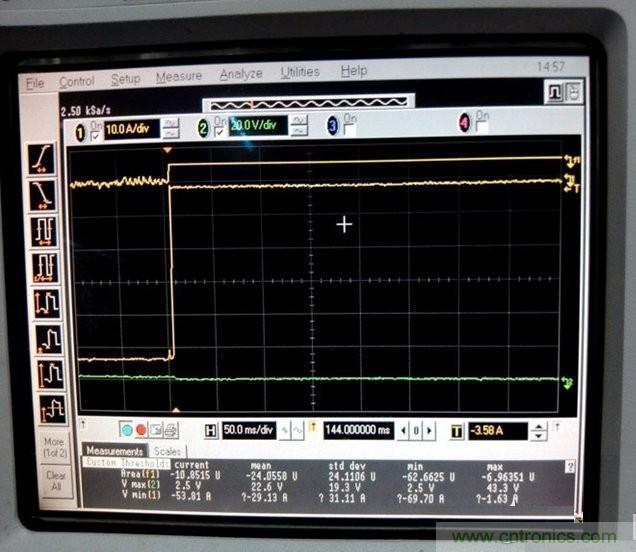Screen dimensions: 636x552
Task: Enable channel 4 On checkbox
Action: 479,126
